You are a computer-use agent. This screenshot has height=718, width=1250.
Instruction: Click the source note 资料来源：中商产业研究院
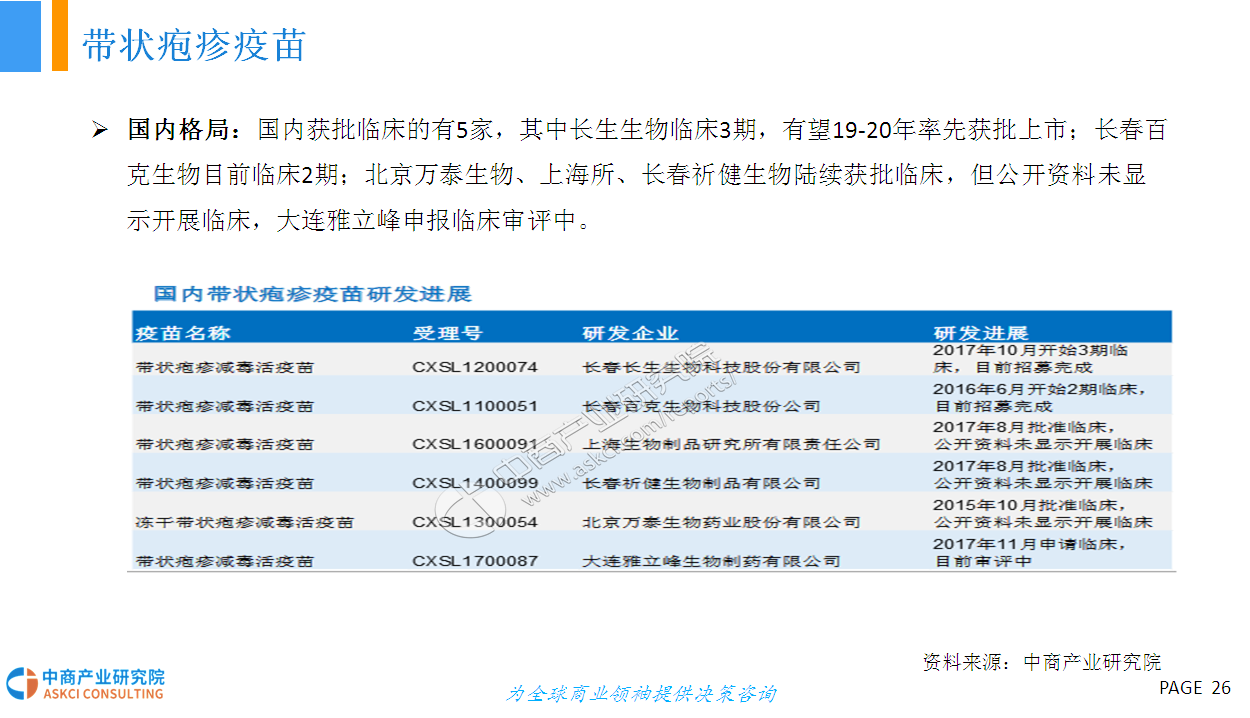point(1041,662)
